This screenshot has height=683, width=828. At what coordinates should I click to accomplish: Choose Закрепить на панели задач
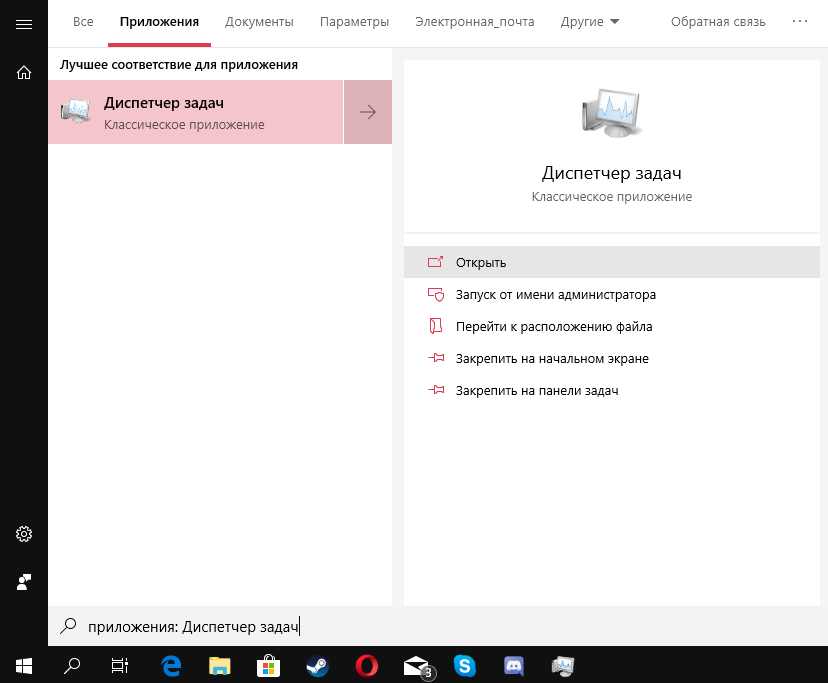point(536,391)
